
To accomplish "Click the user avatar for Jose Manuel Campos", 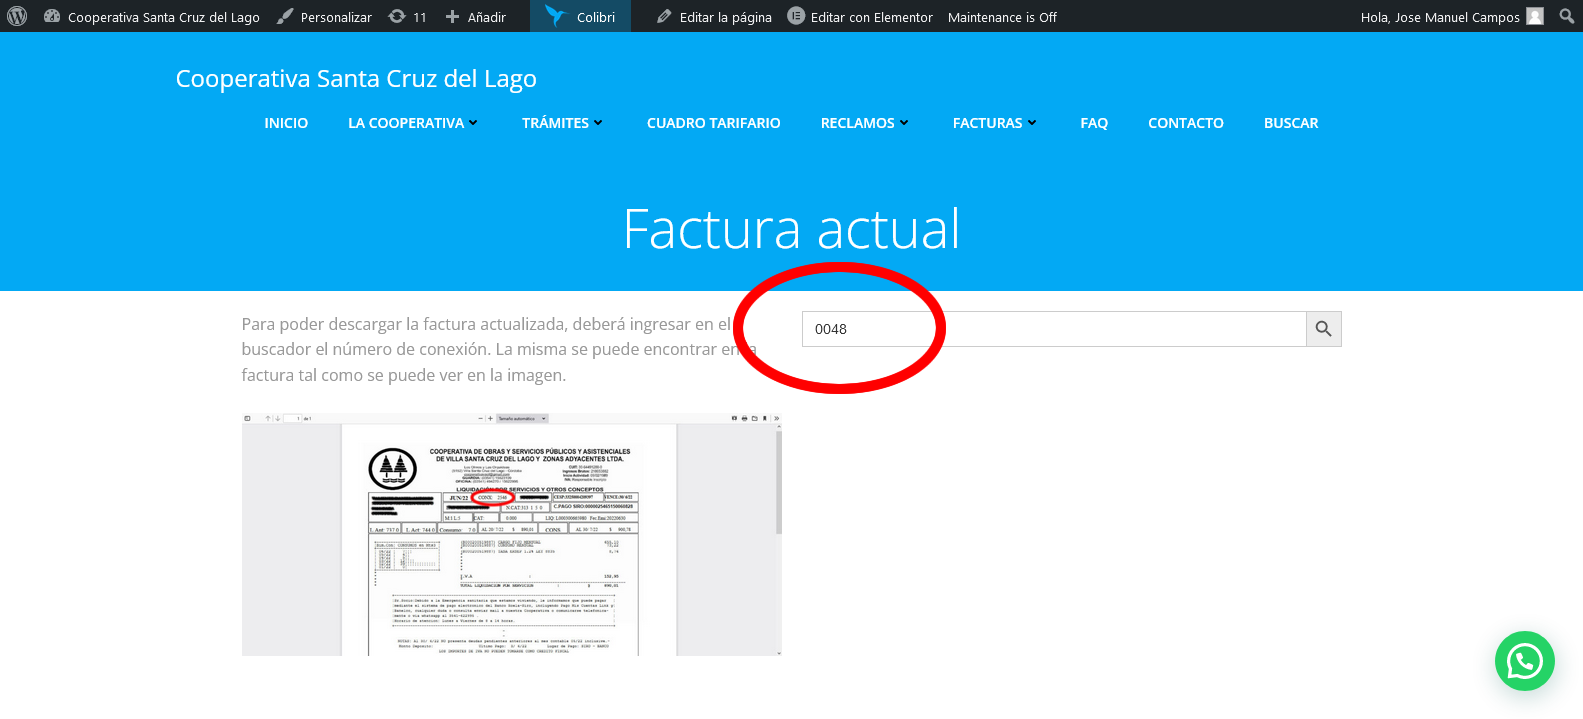I will [1535, 16].
